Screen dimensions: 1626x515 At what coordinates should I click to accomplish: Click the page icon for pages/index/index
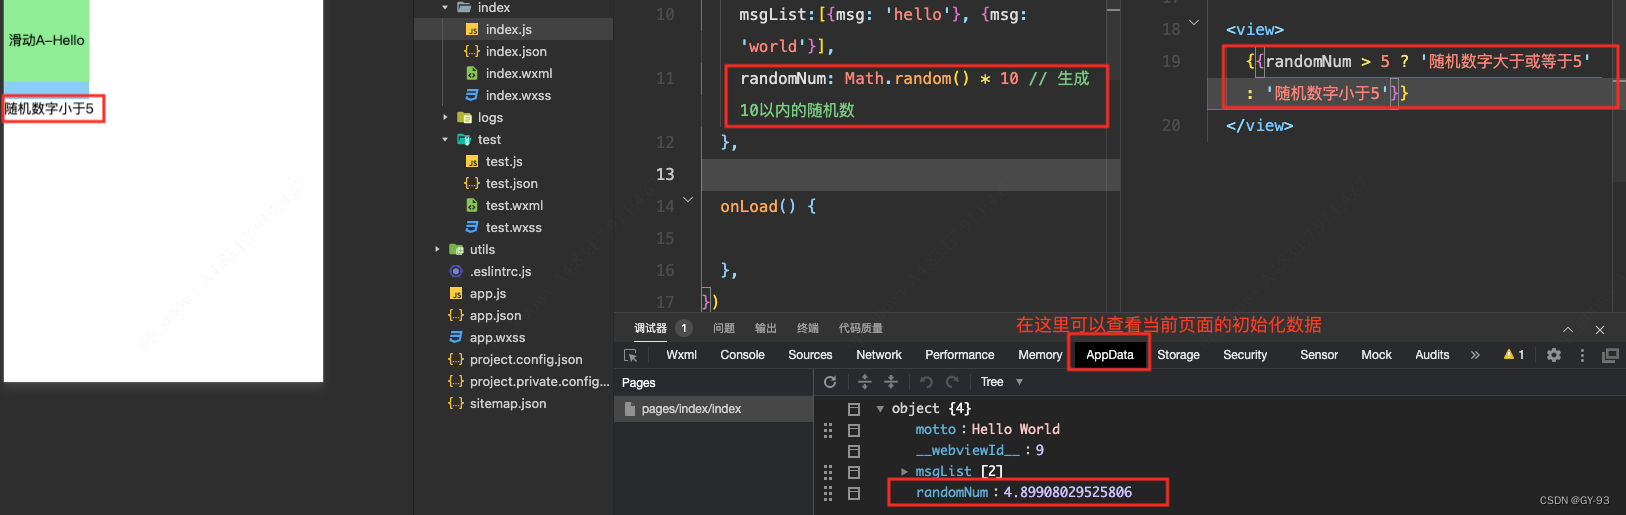pyautogui.click(x=630, y=409)
